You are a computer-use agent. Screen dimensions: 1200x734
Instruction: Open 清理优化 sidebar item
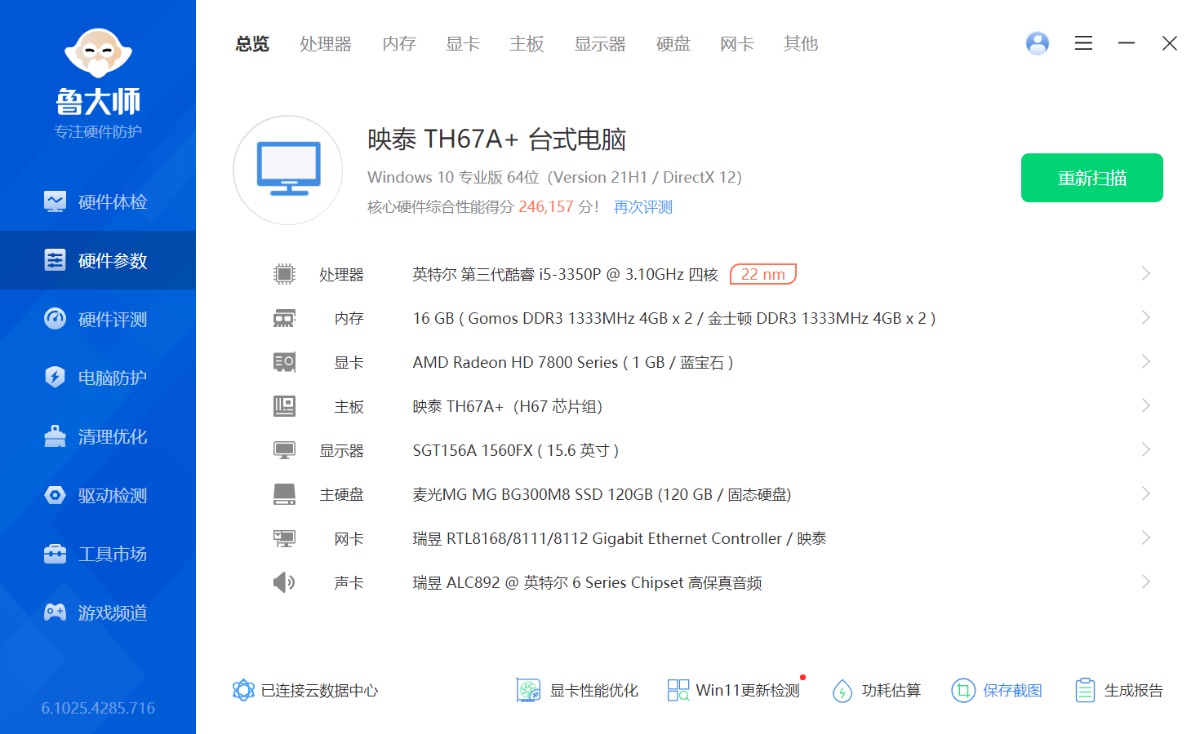[98, 437]
